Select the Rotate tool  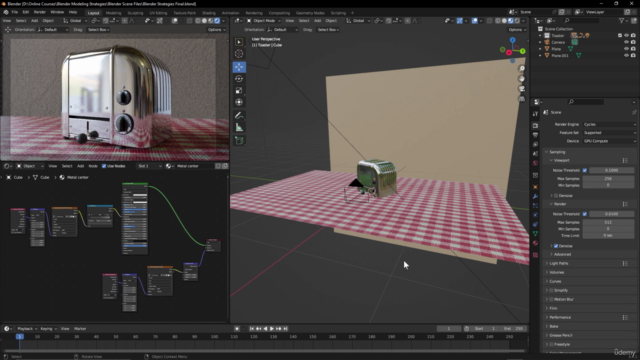[x=239, y=79]
